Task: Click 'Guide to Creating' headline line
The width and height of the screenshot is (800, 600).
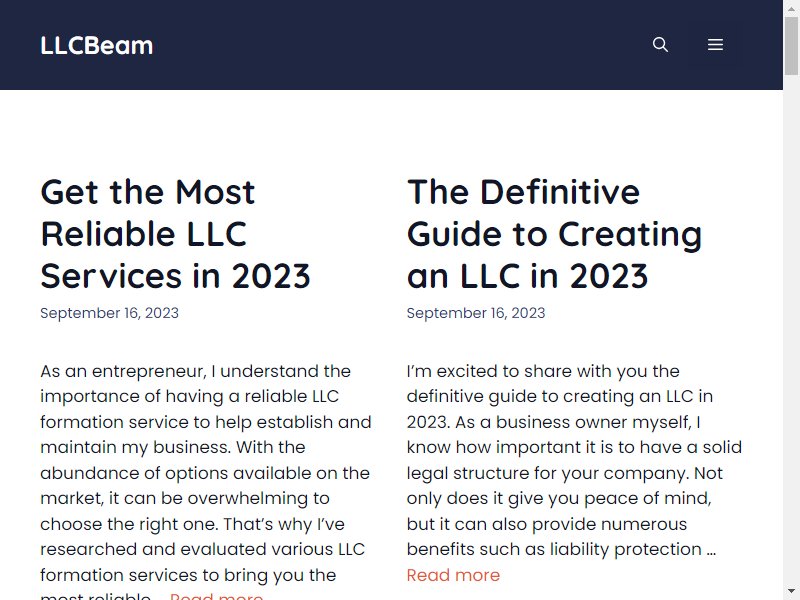Action: pyautogui.click(x=554, y=235)
